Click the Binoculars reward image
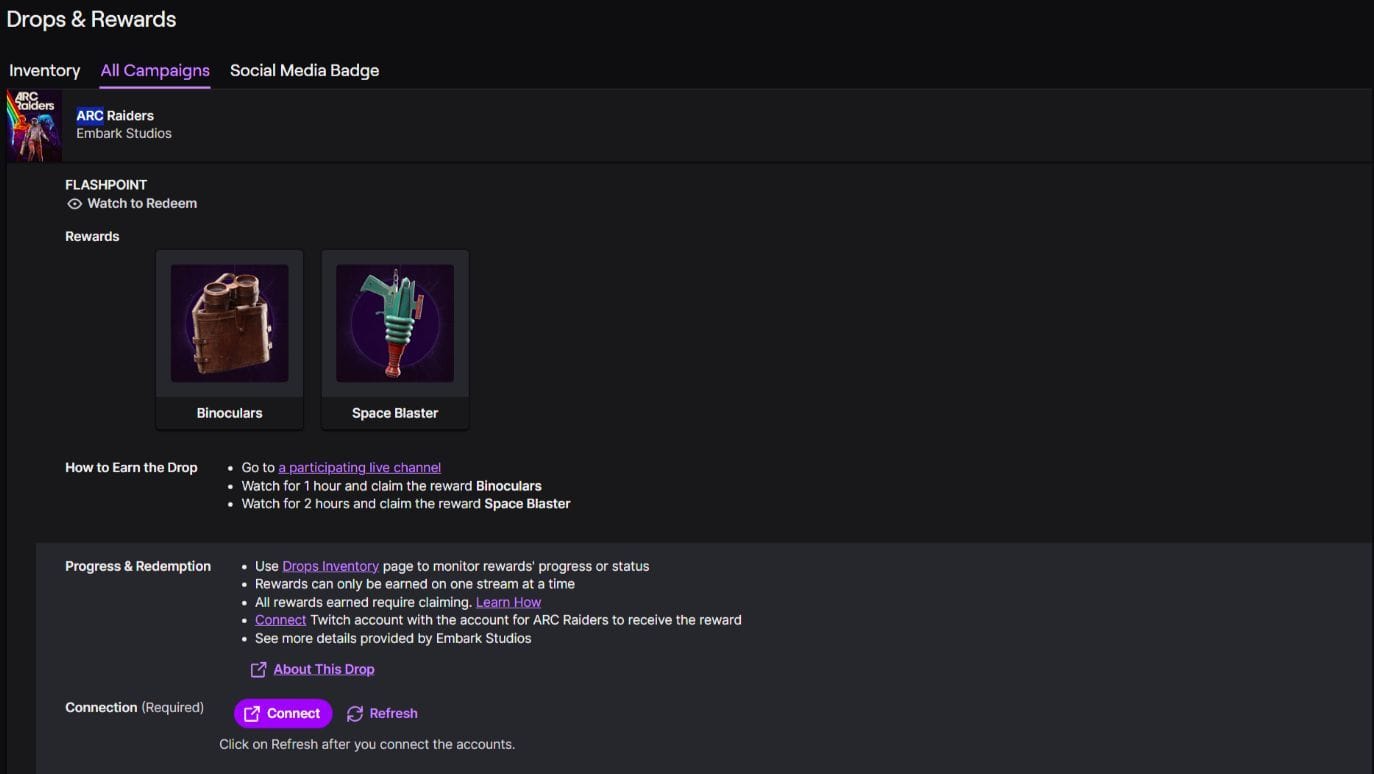Viewport: 1374px width, 774px height. point(229,323)
